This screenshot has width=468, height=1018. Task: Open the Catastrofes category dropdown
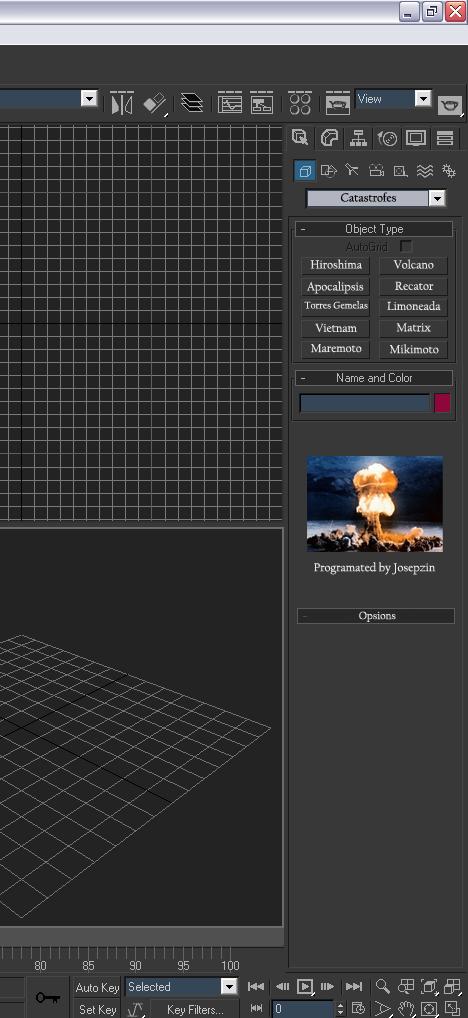(437, 198)
